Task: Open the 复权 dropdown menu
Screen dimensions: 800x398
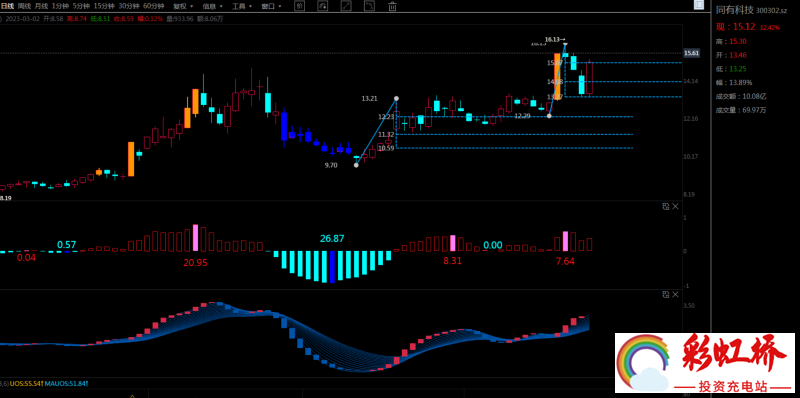Action: tap(183, 6)
